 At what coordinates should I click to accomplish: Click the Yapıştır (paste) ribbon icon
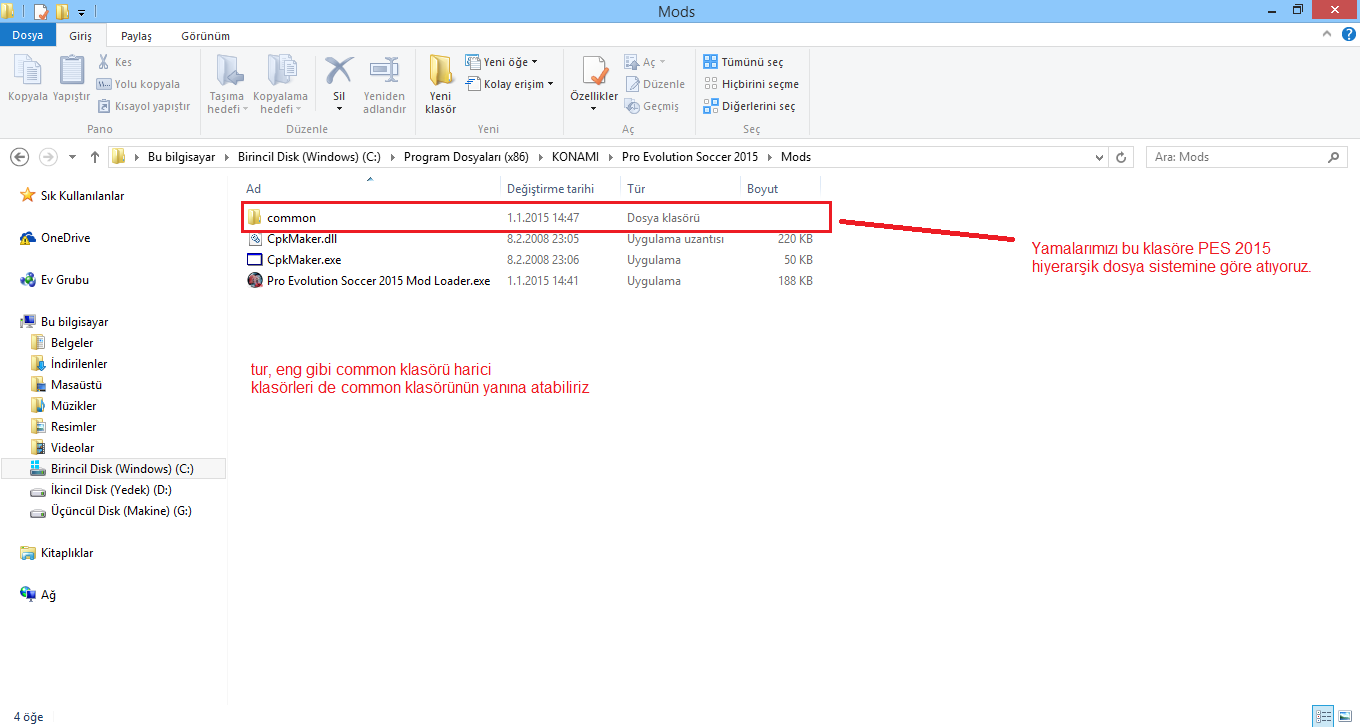point(71,71)
